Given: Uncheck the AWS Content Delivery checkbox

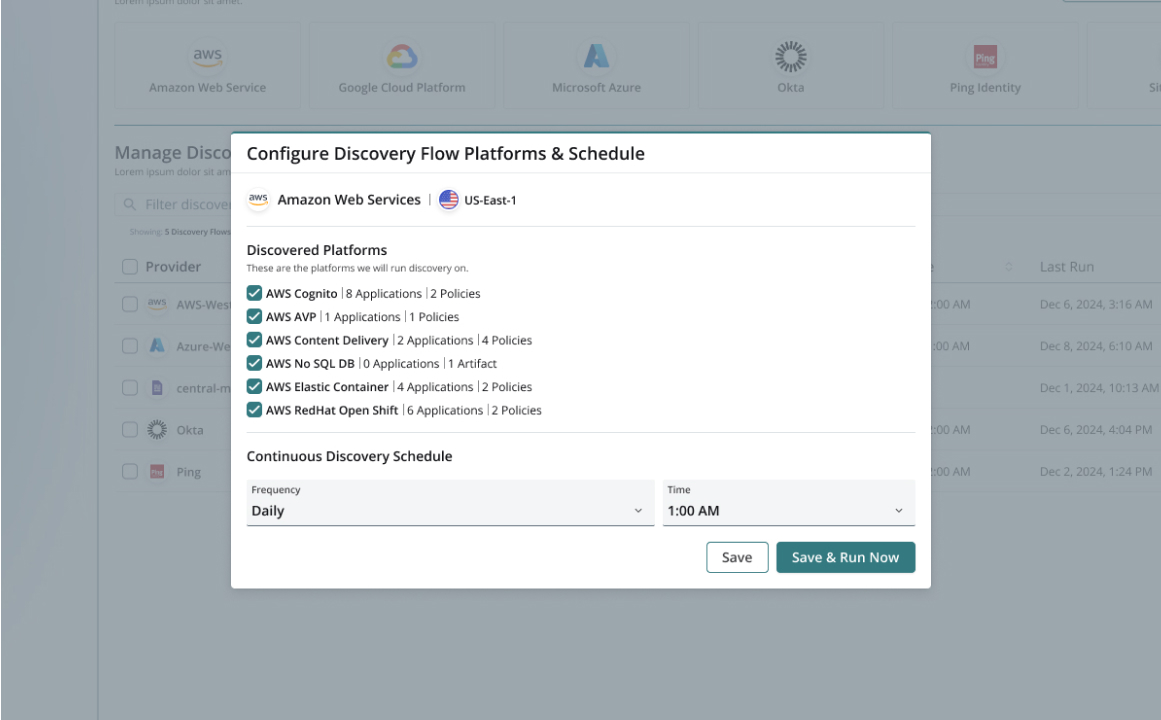Looking at the screenshot, I should coord(254,339).
